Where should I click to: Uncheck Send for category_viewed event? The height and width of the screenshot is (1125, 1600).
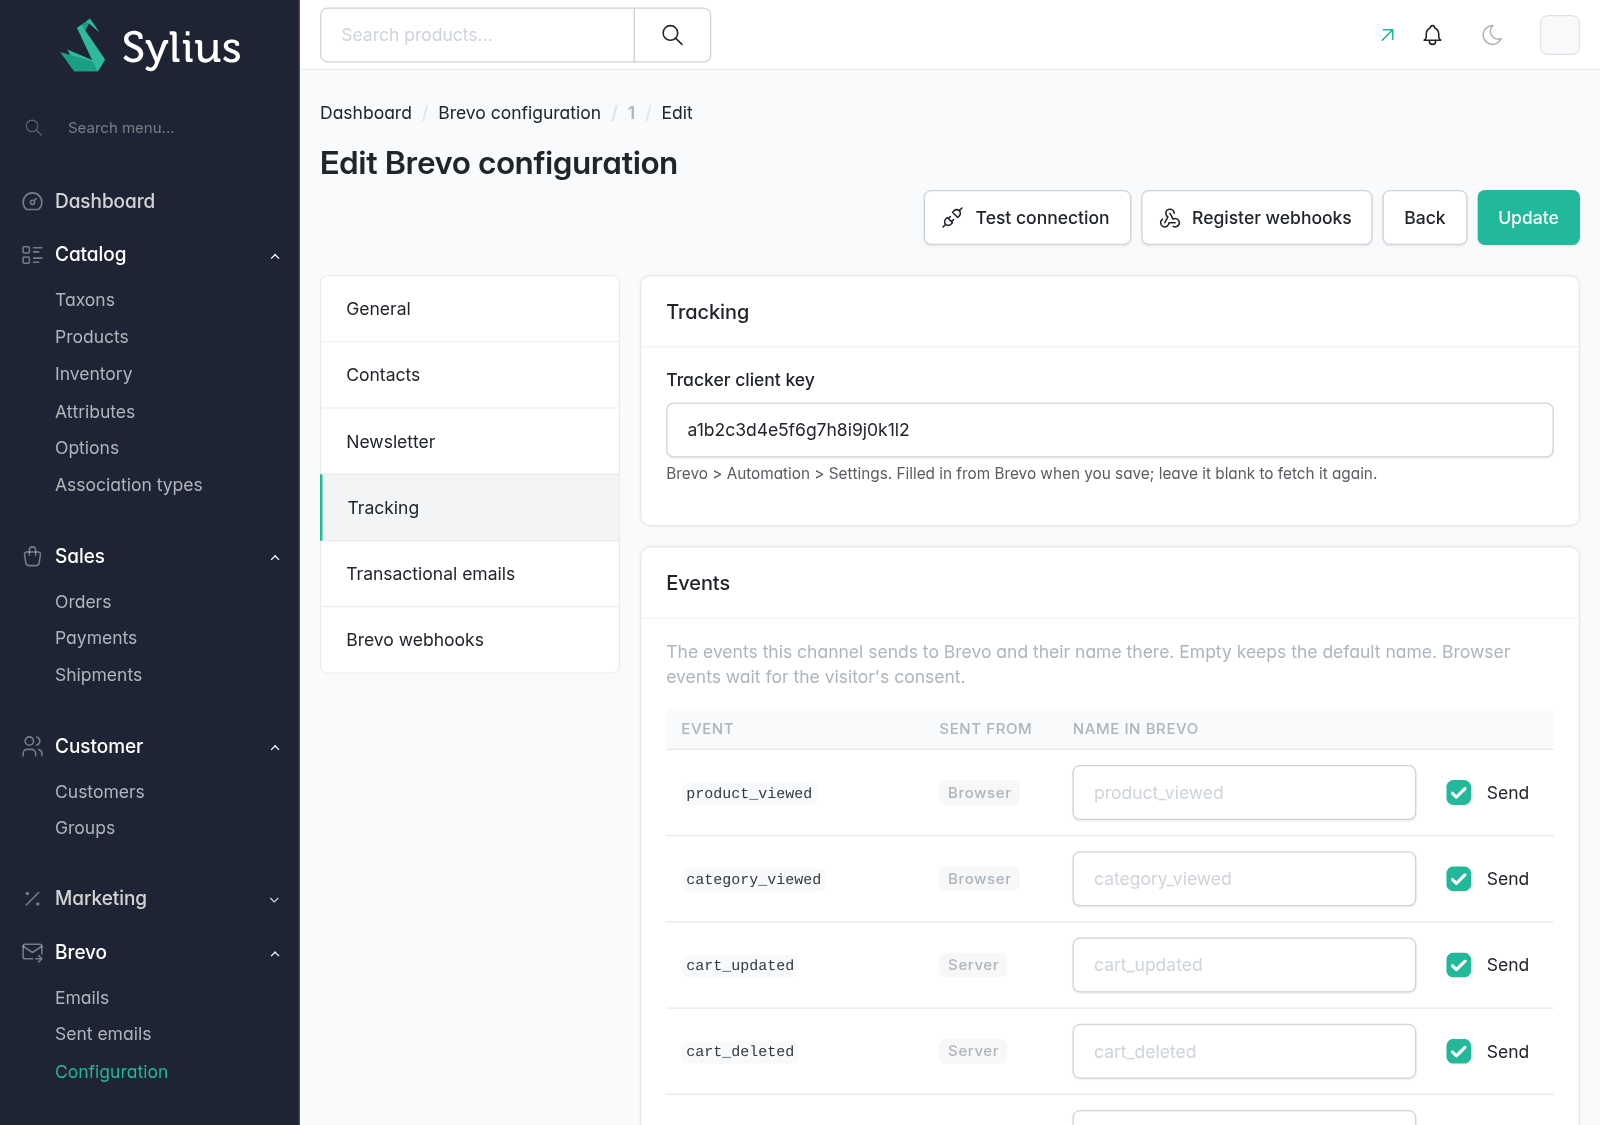coord(1458,879)
